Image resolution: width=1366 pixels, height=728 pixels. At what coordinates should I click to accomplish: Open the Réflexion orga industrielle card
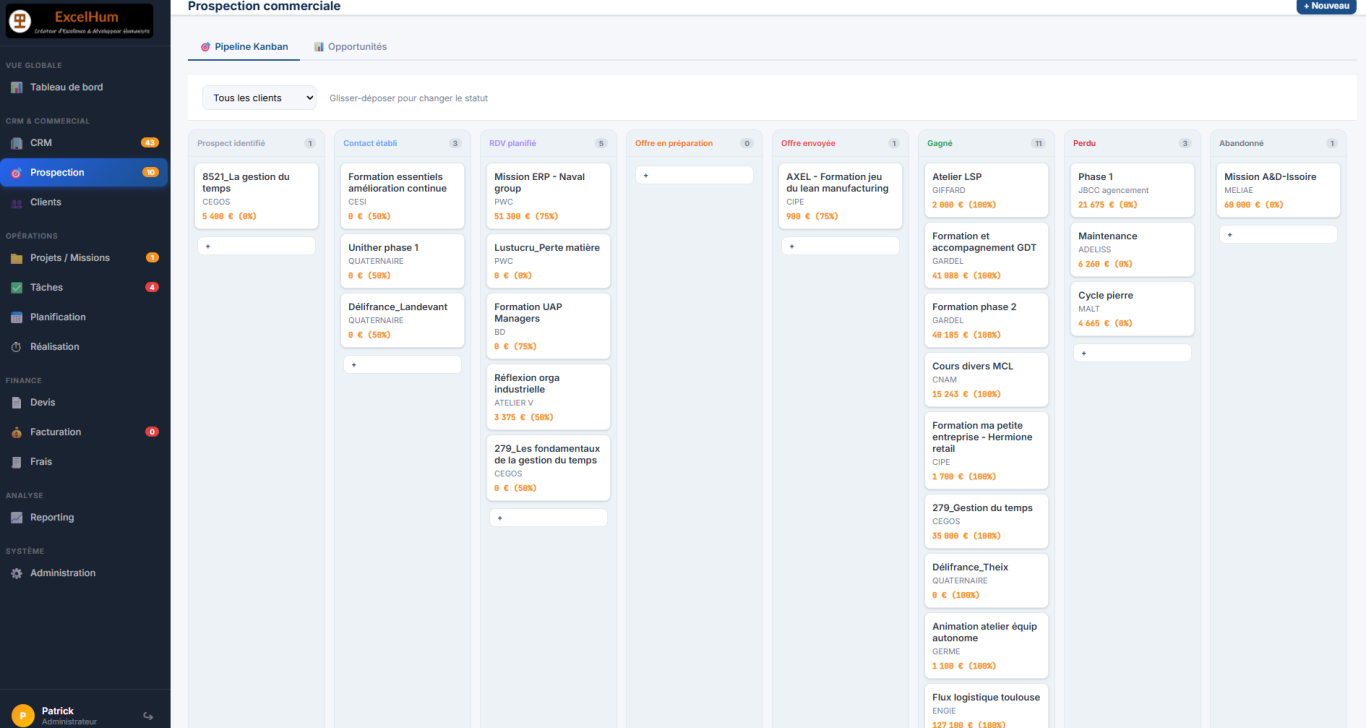point(548,397)
